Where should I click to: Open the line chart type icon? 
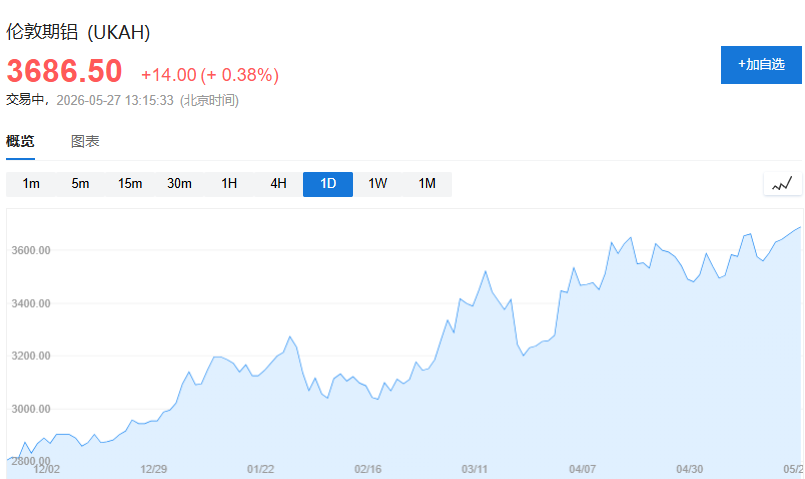click(x=782, y=184)
